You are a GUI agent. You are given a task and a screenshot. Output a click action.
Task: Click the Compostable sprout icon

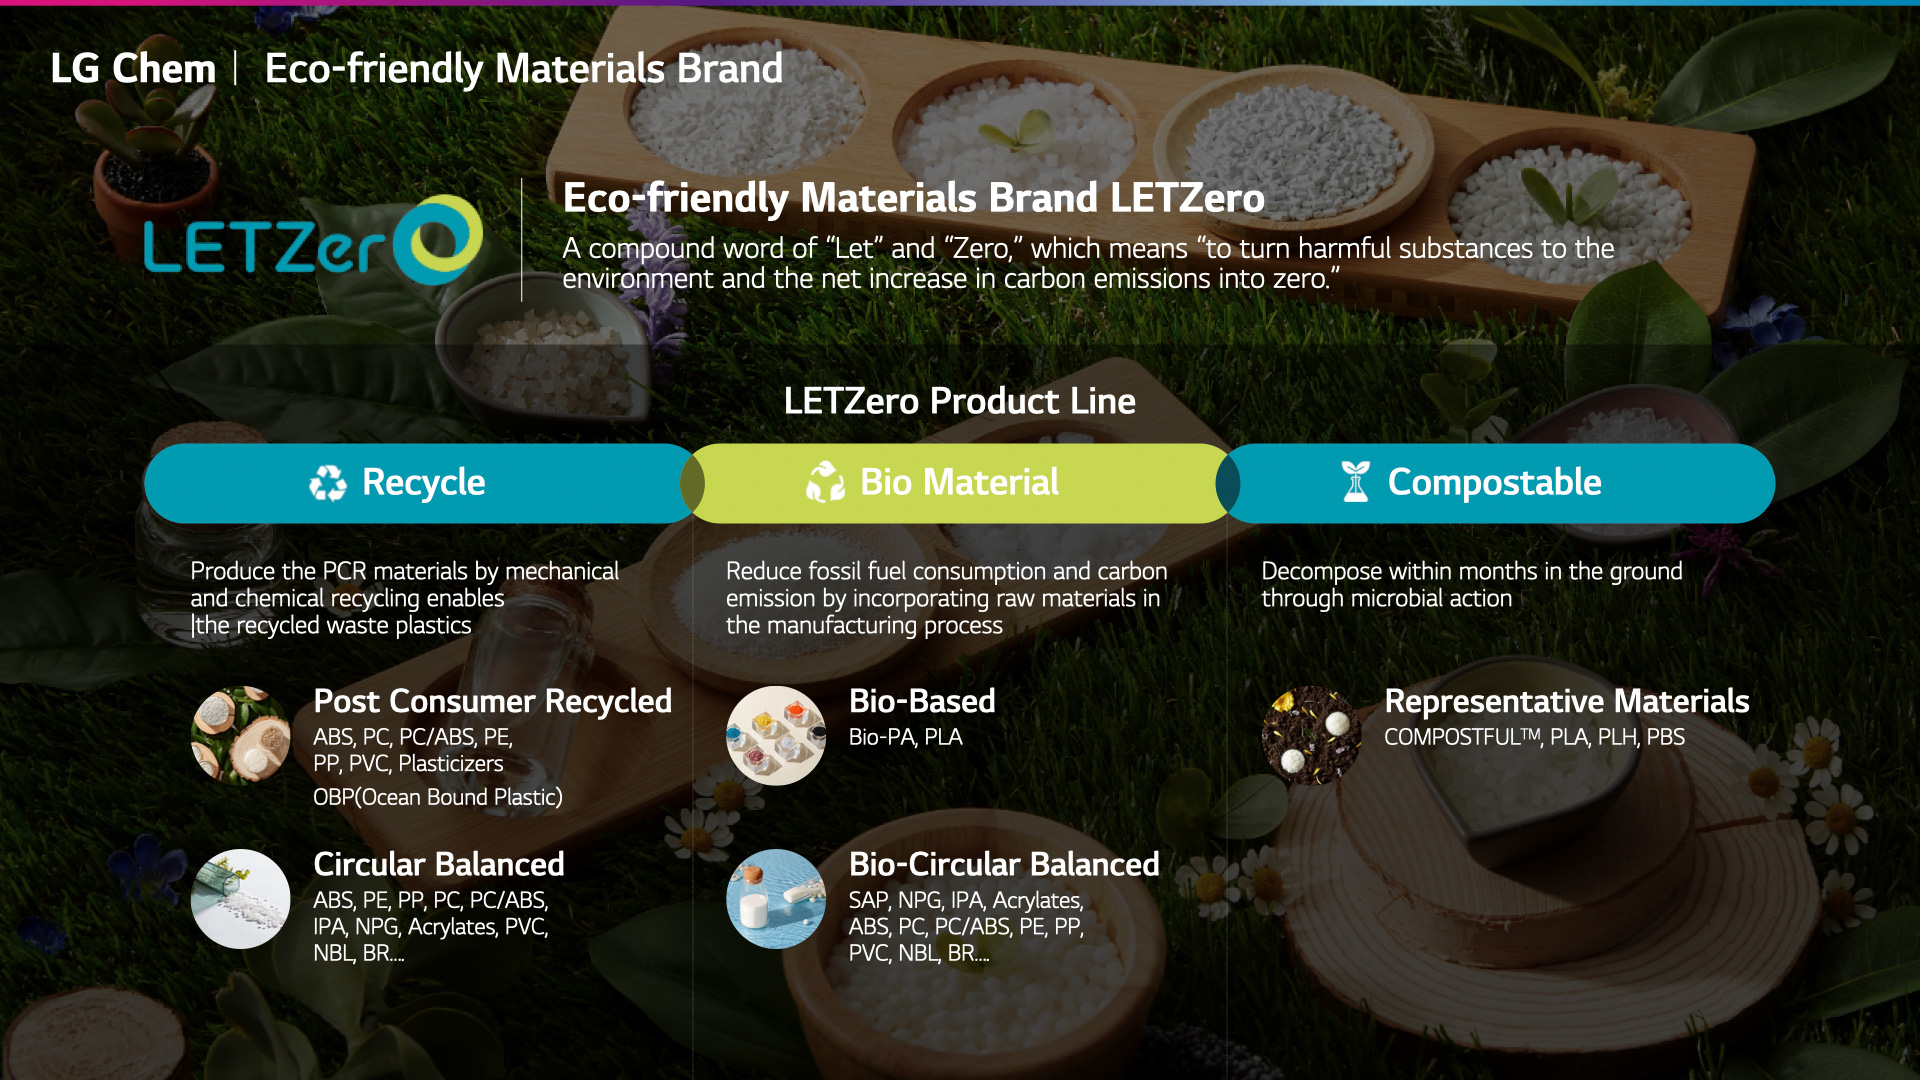pyautogui.click(x=1355, y=482)
